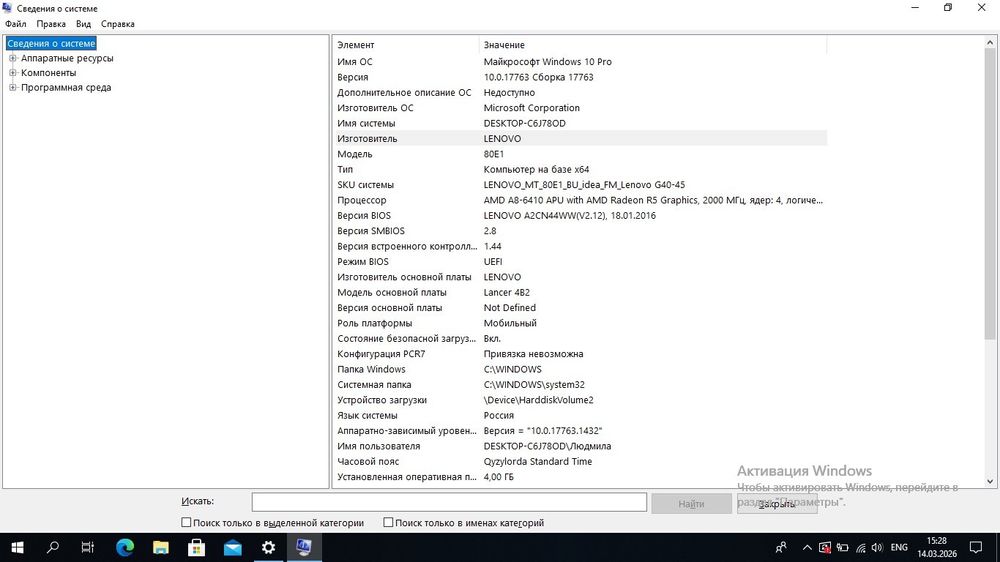Select the Изготовитель ОС row
The height and width of the screenshot is (562, 1000).
point(580,108)
